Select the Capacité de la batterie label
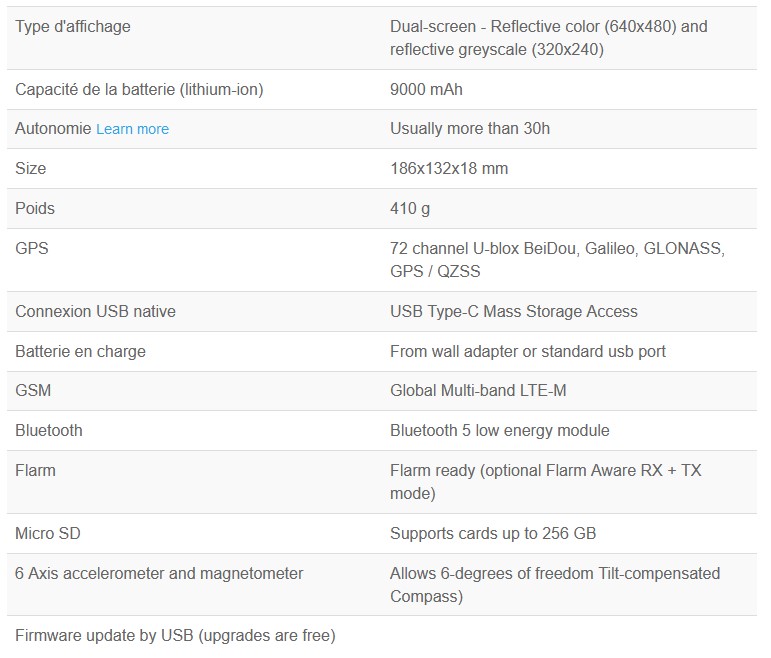The width and height of the screenshot is (771, 658). [x=139, y=90]
